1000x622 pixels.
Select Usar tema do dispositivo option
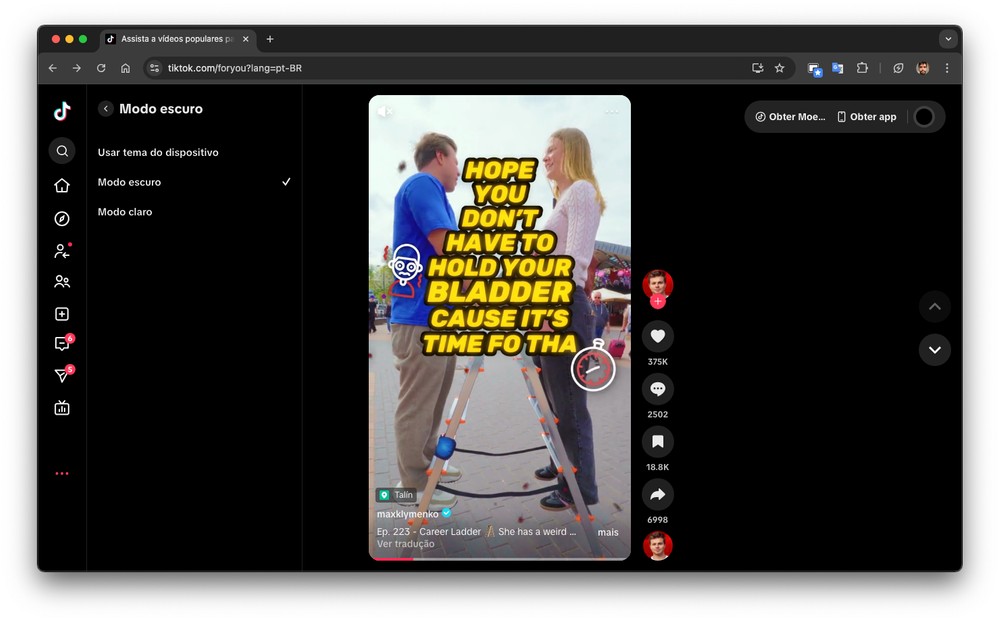(158, 153)
